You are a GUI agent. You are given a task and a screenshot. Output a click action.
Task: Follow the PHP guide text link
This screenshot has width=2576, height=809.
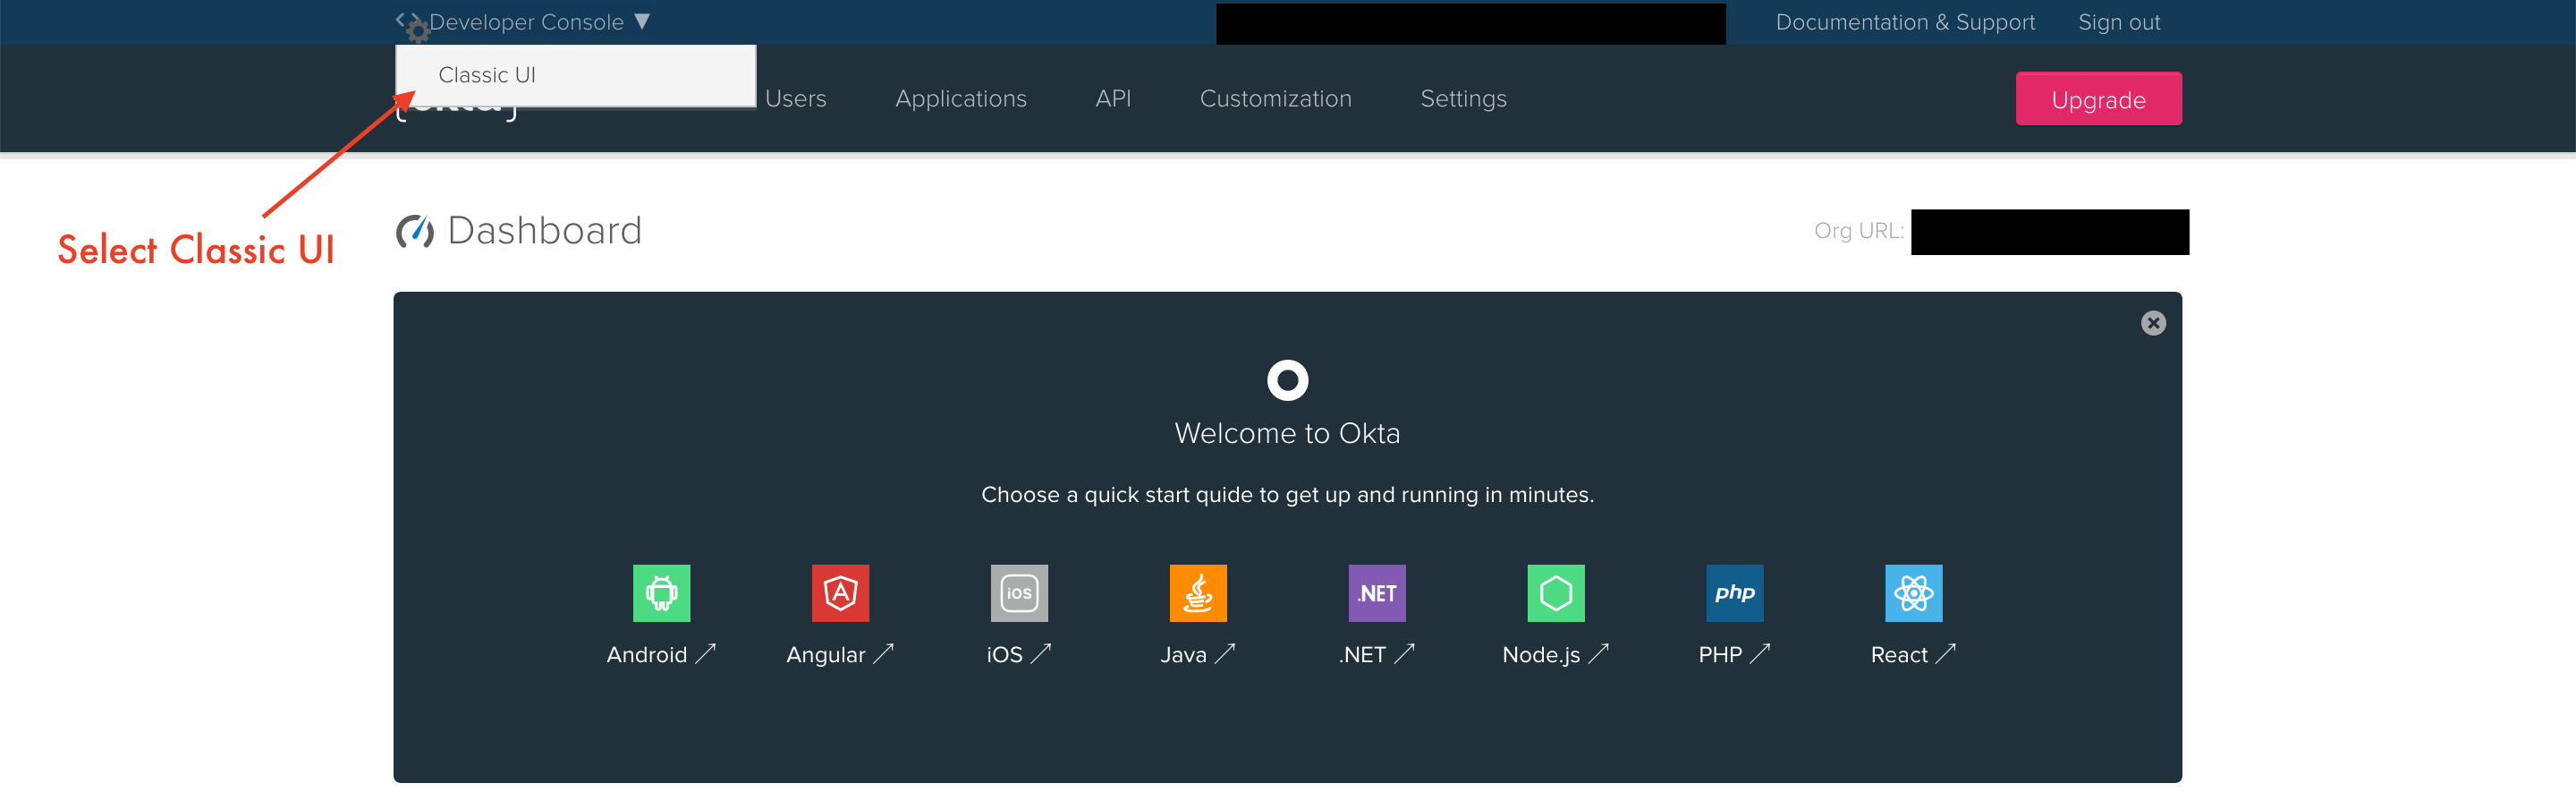point(1735,655)
